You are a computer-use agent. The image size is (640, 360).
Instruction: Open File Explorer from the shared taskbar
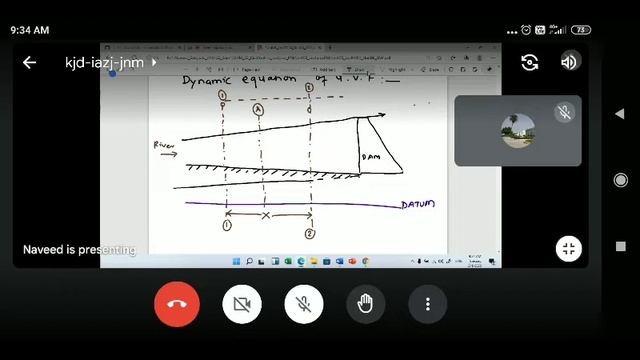pos(313,261)
